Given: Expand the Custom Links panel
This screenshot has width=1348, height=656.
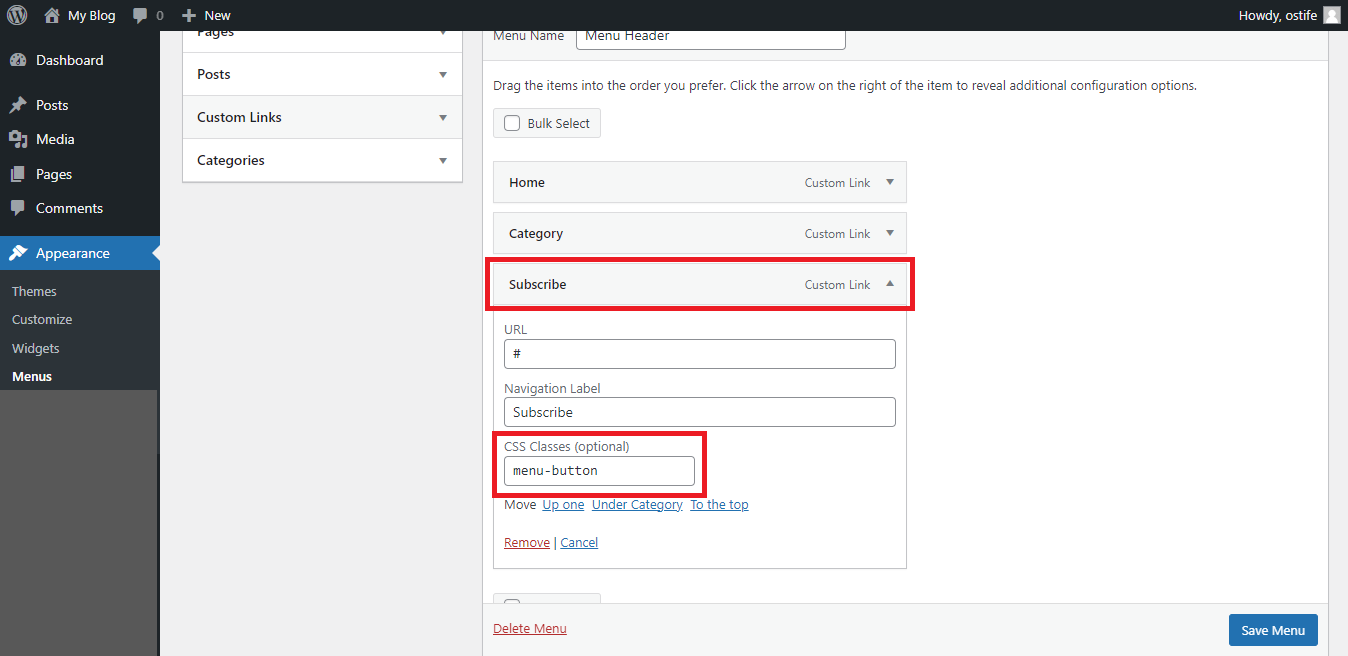Looking at the screenshot, I should tap(322, 117).
